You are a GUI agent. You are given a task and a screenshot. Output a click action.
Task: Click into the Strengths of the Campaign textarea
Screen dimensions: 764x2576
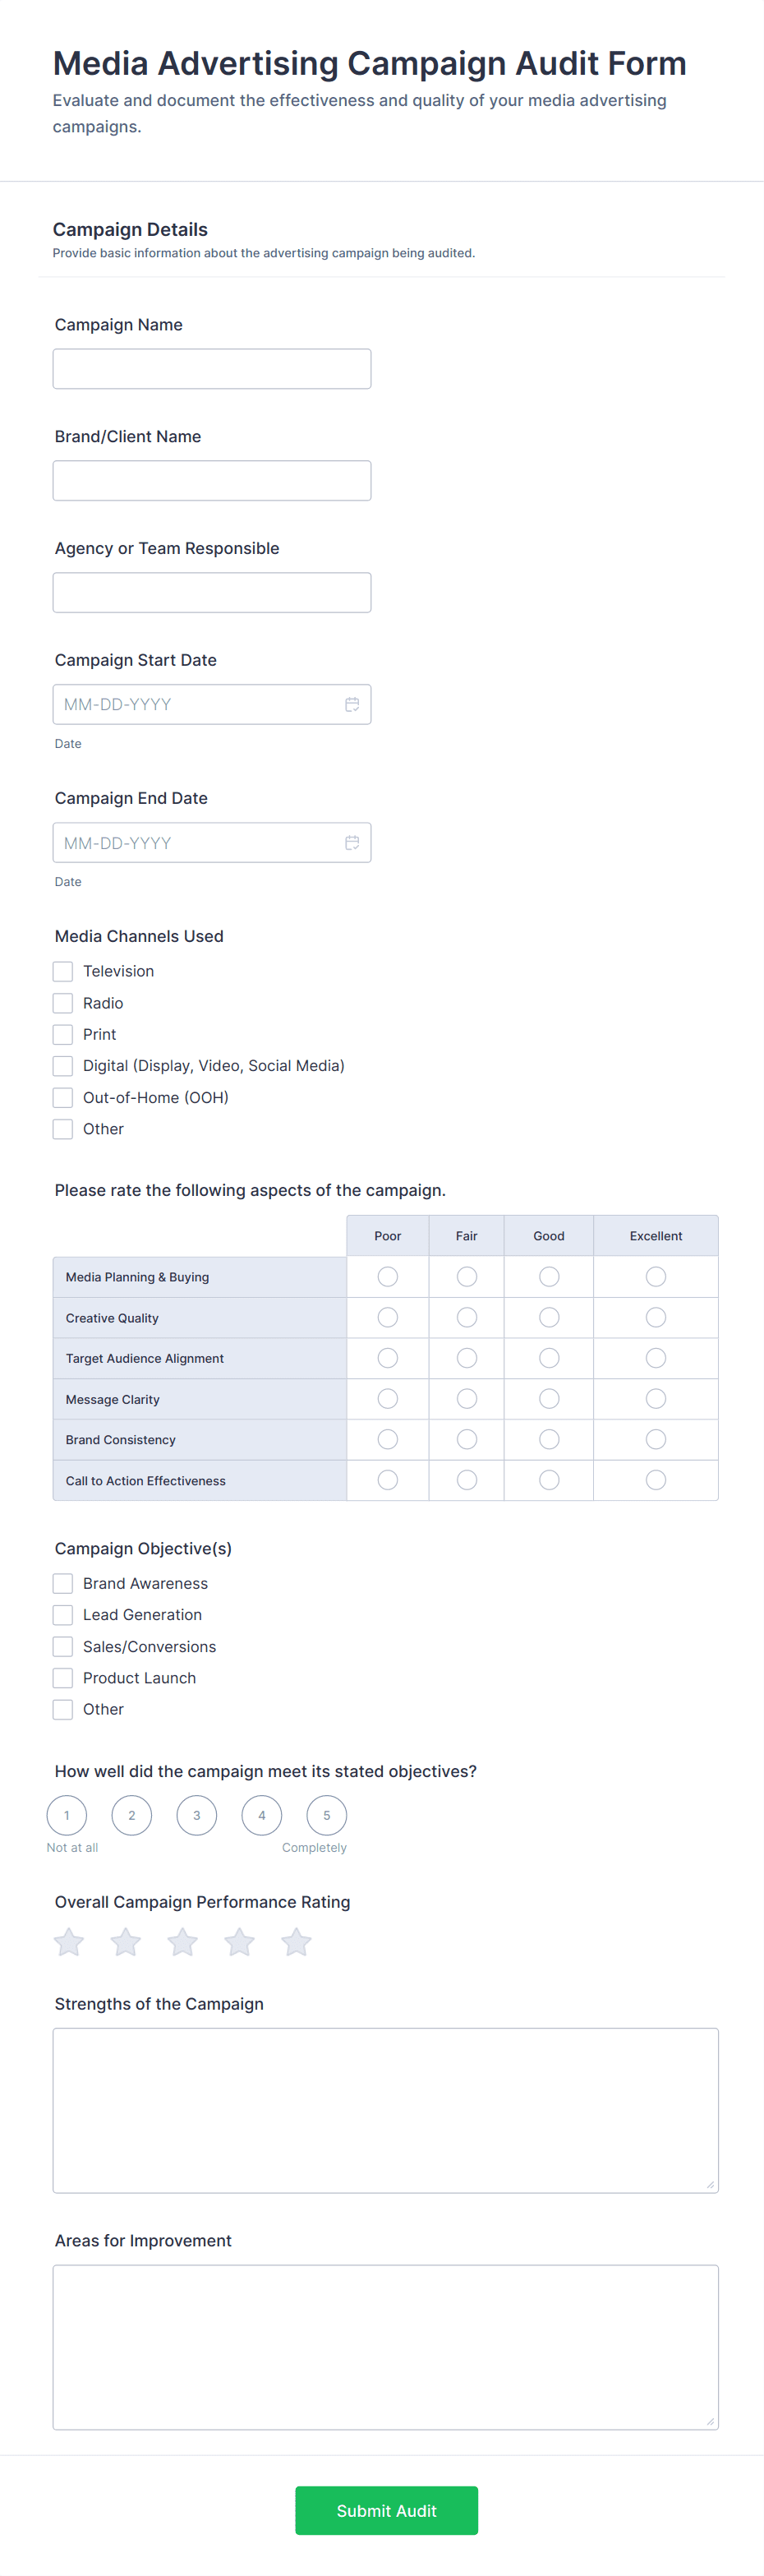coord(385,2110)
